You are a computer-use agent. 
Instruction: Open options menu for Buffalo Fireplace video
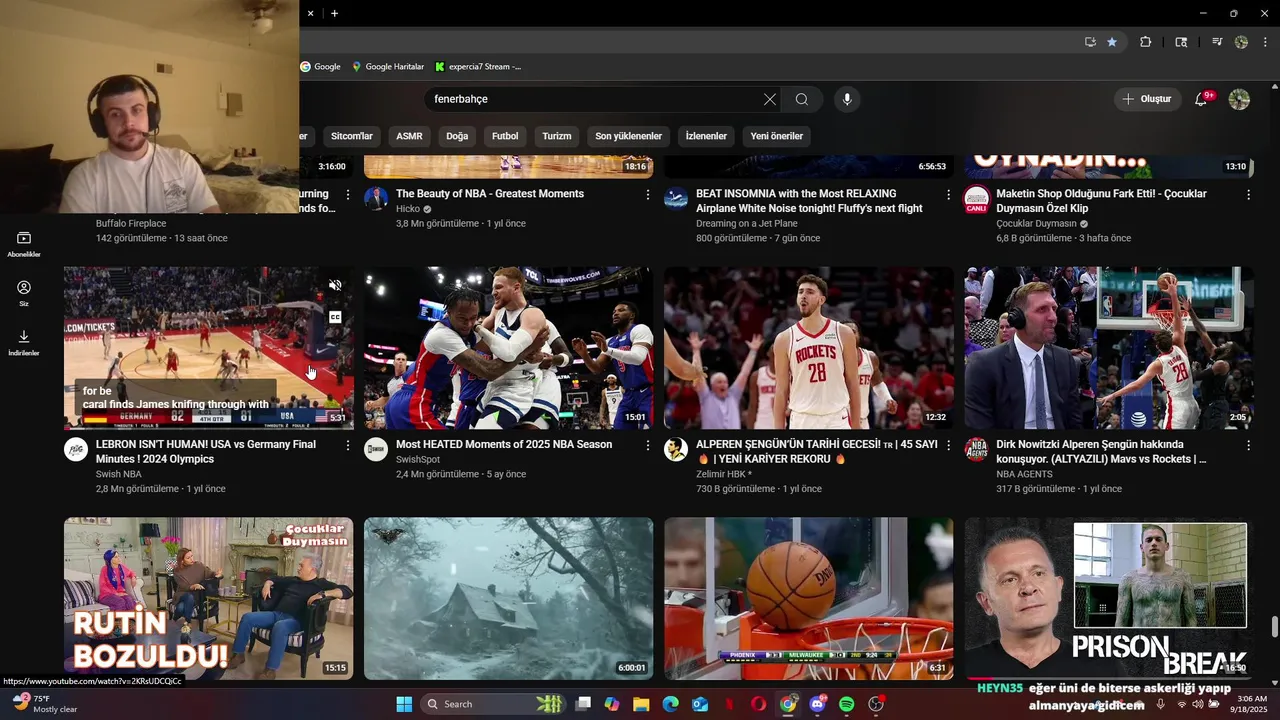348,194
